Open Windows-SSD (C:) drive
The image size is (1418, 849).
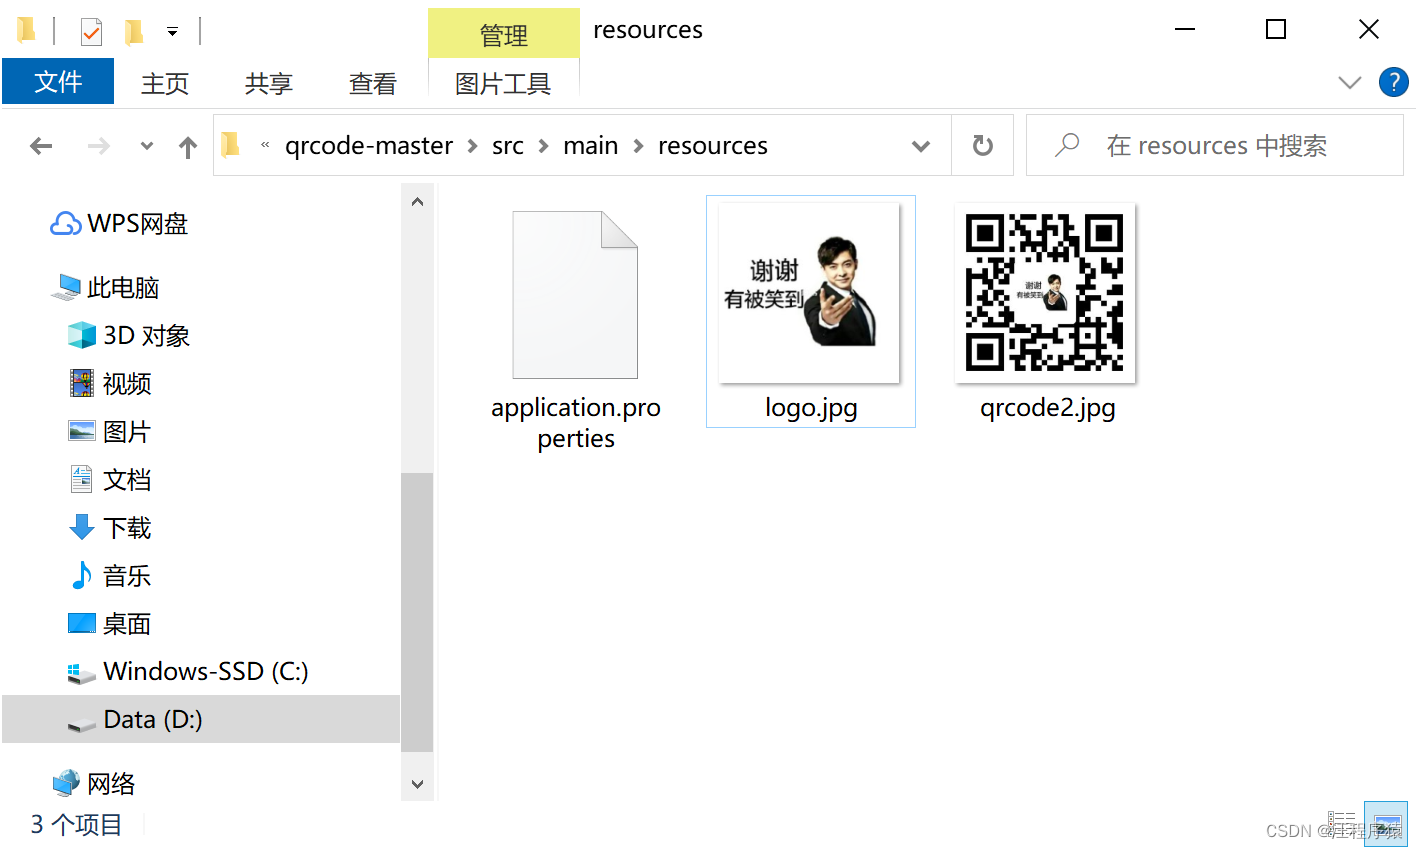pyautogui.click(x=205, y=671)
